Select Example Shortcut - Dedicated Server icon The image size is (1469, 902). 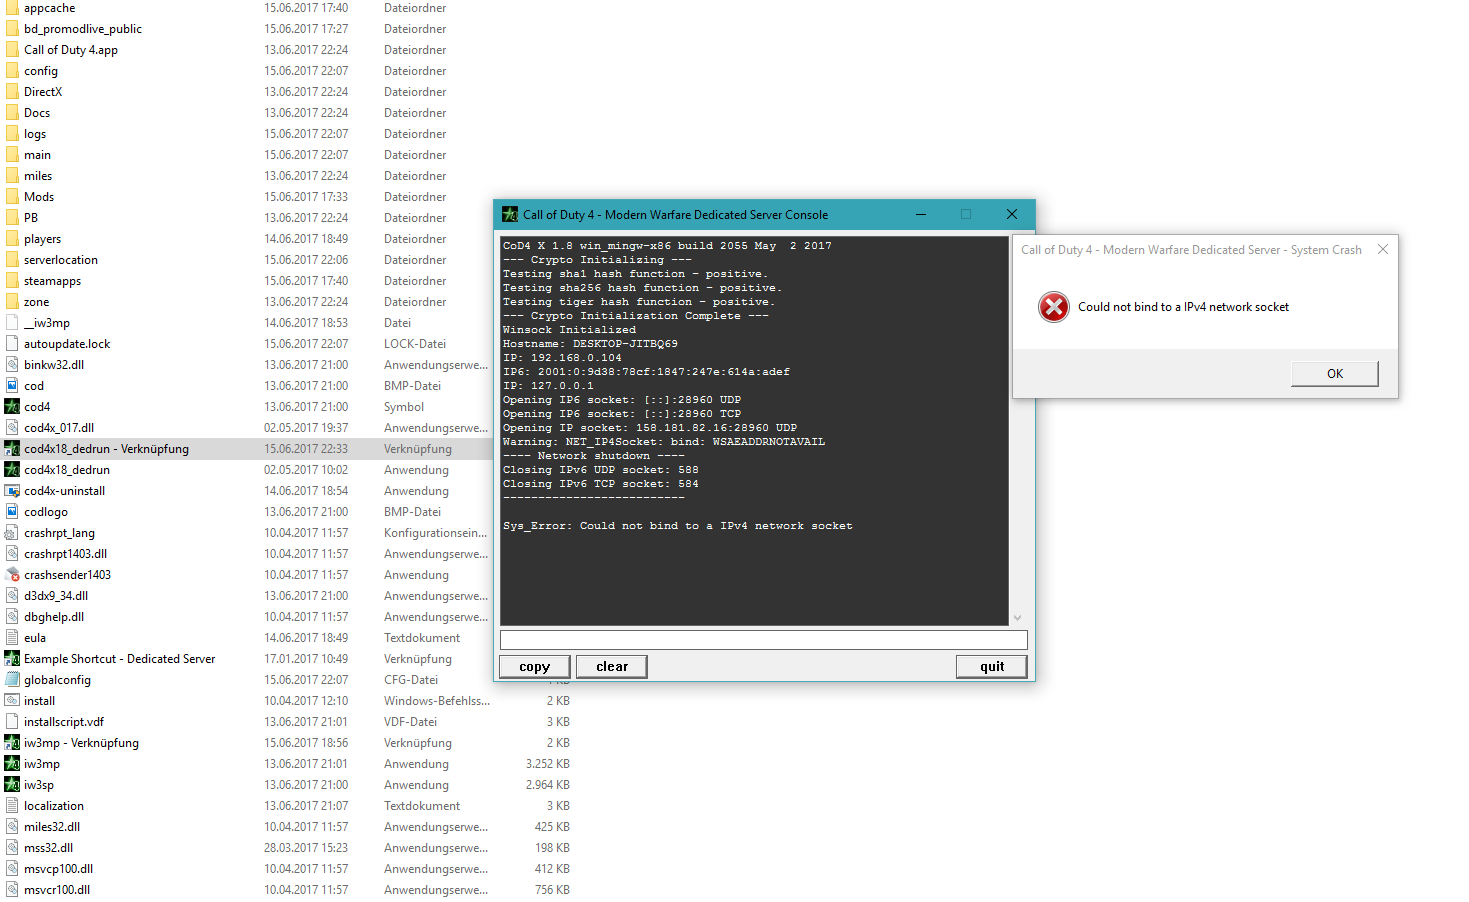tap(12, 659)
